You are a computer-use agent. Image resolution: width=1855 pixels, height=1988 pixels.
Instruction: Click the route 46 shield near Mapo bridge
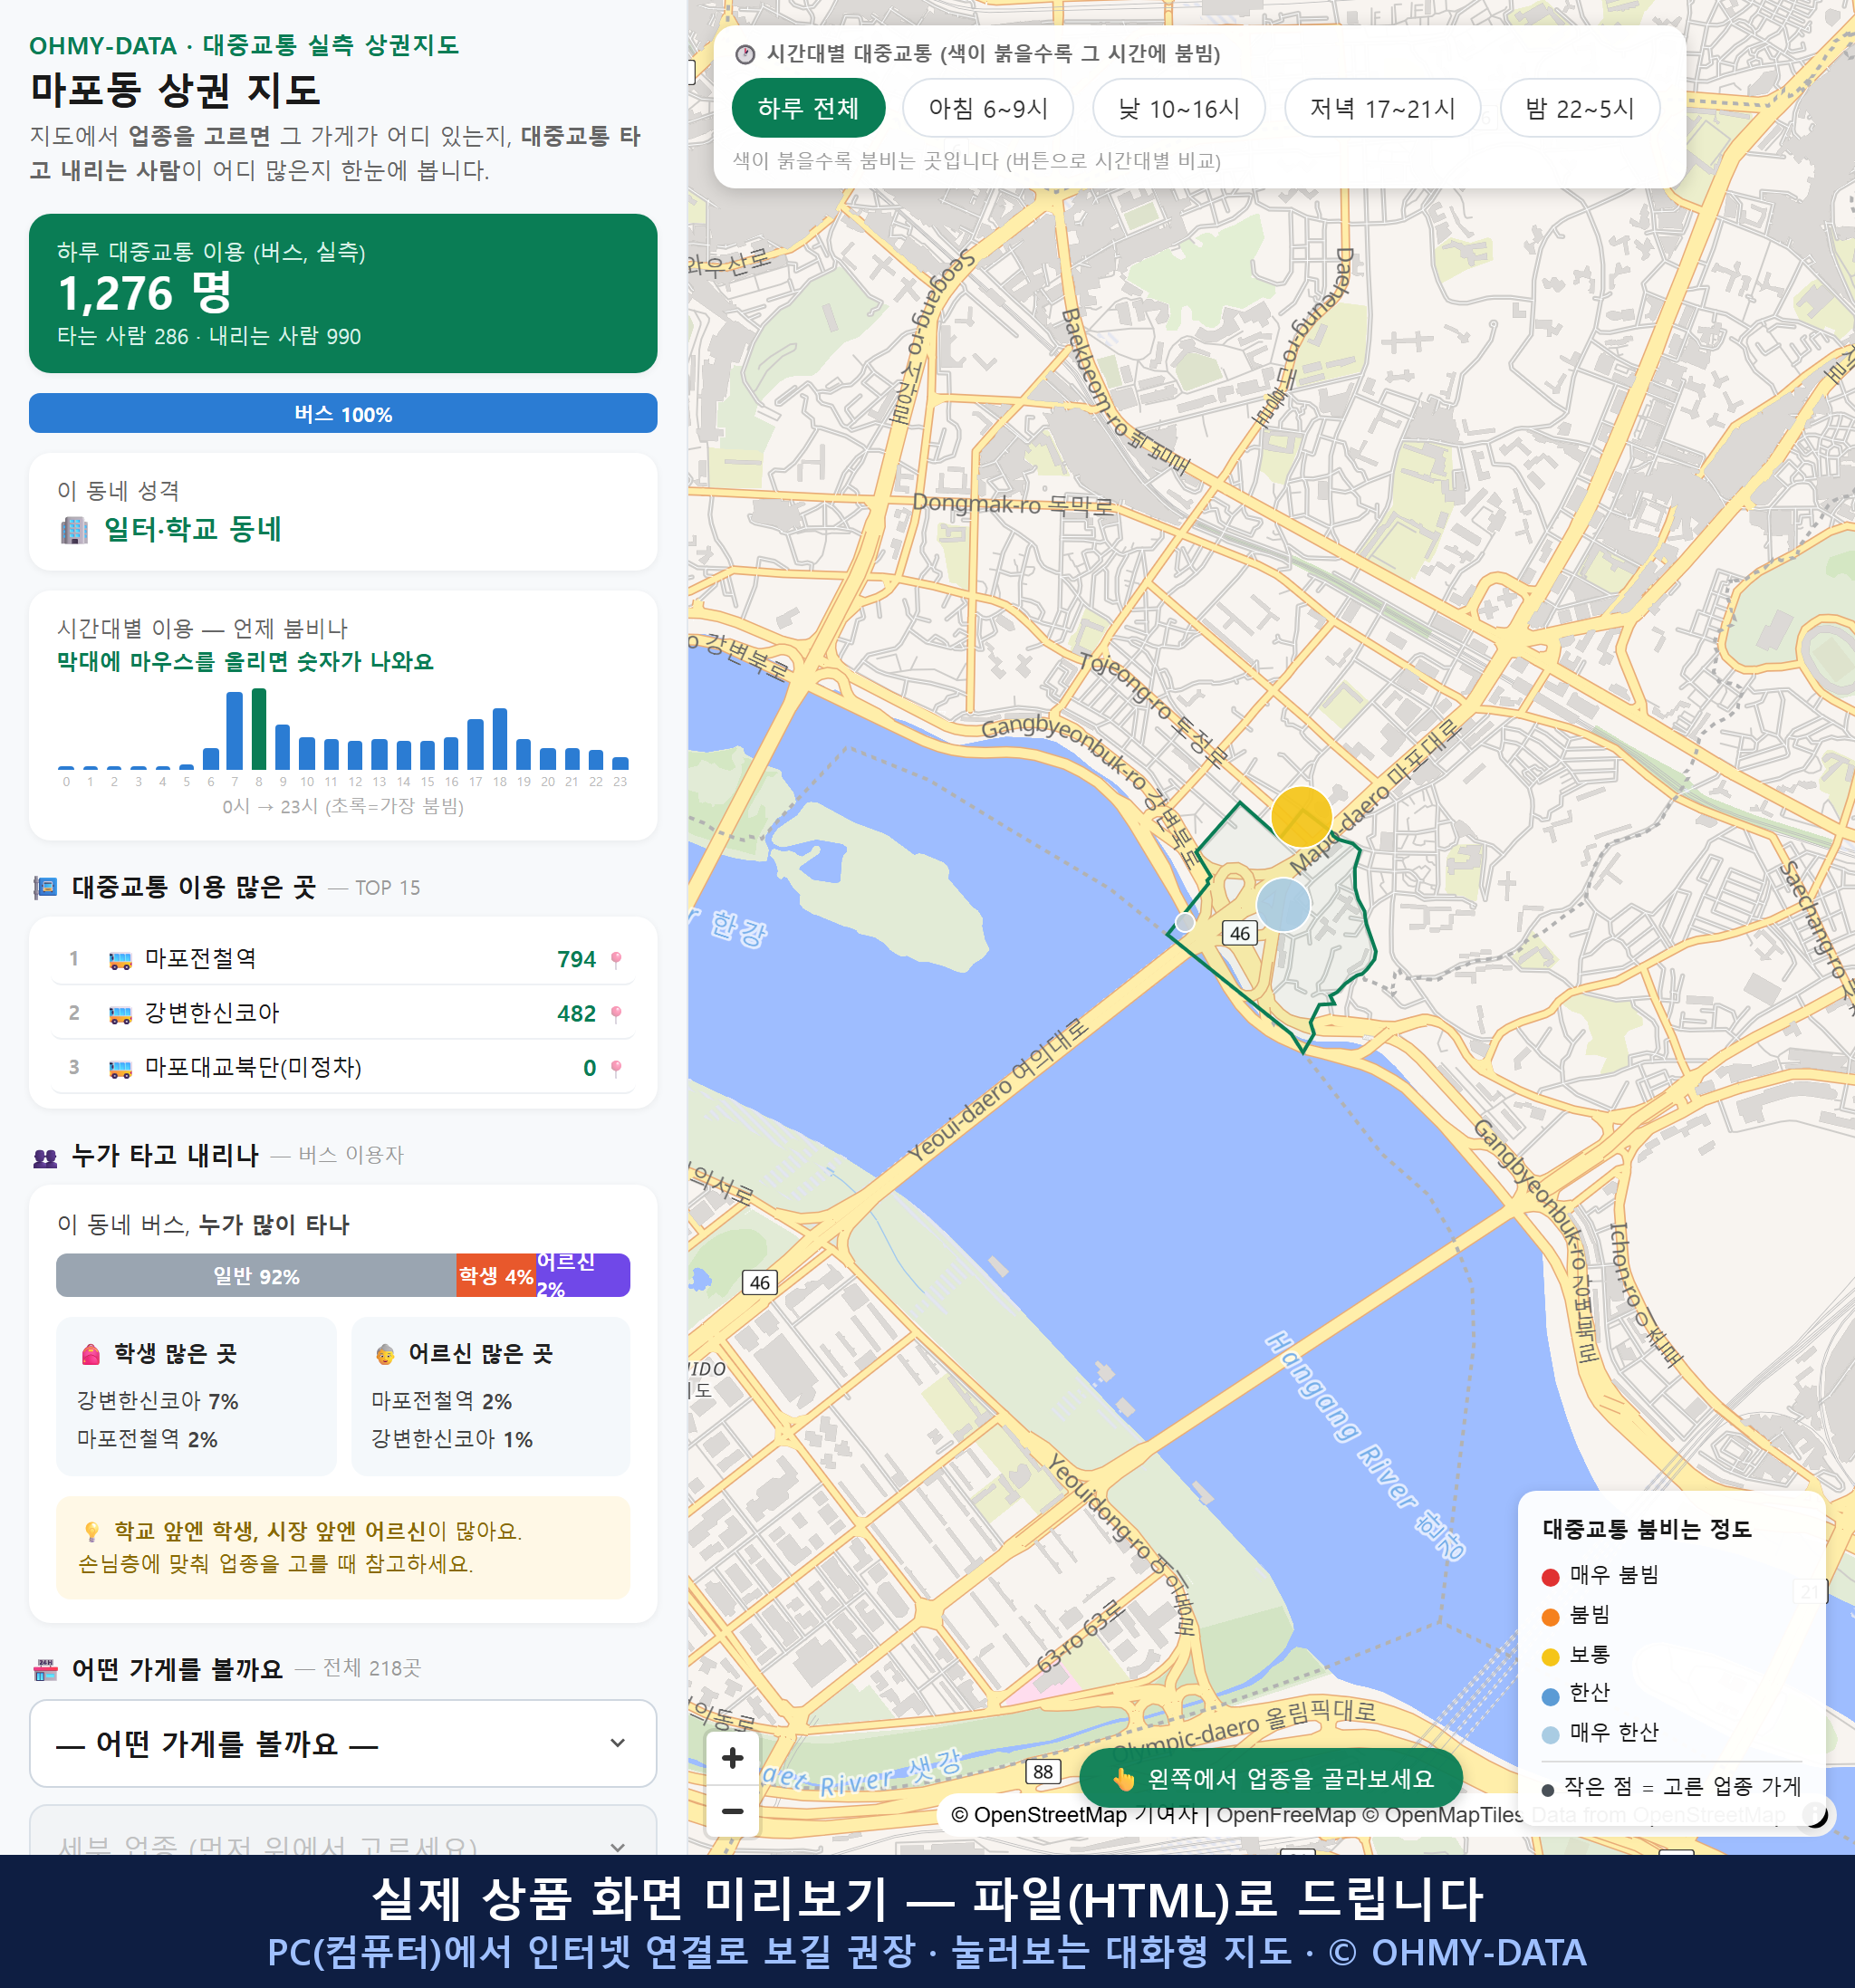pyautogui.click(x=1240, y=933)
